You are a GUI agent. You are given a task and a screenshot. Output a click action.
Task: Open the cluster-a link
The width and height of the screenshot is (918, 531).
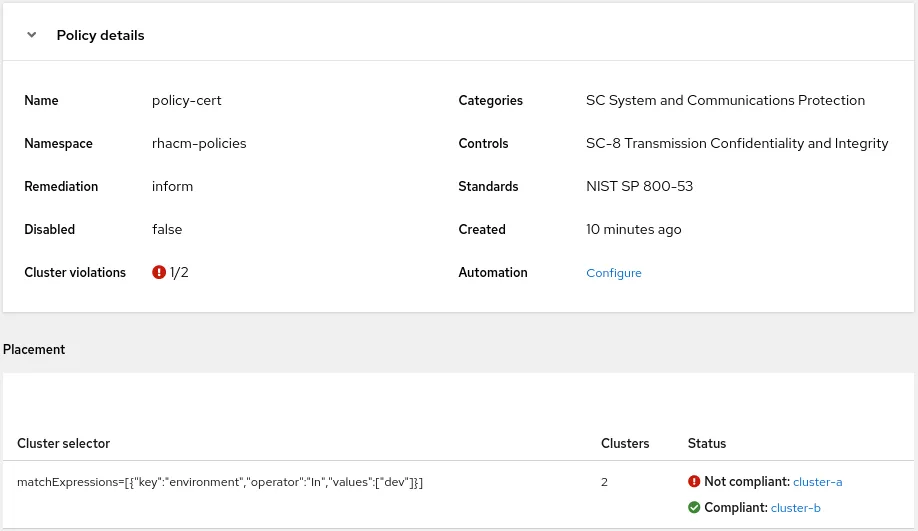(x=817, y=482)
